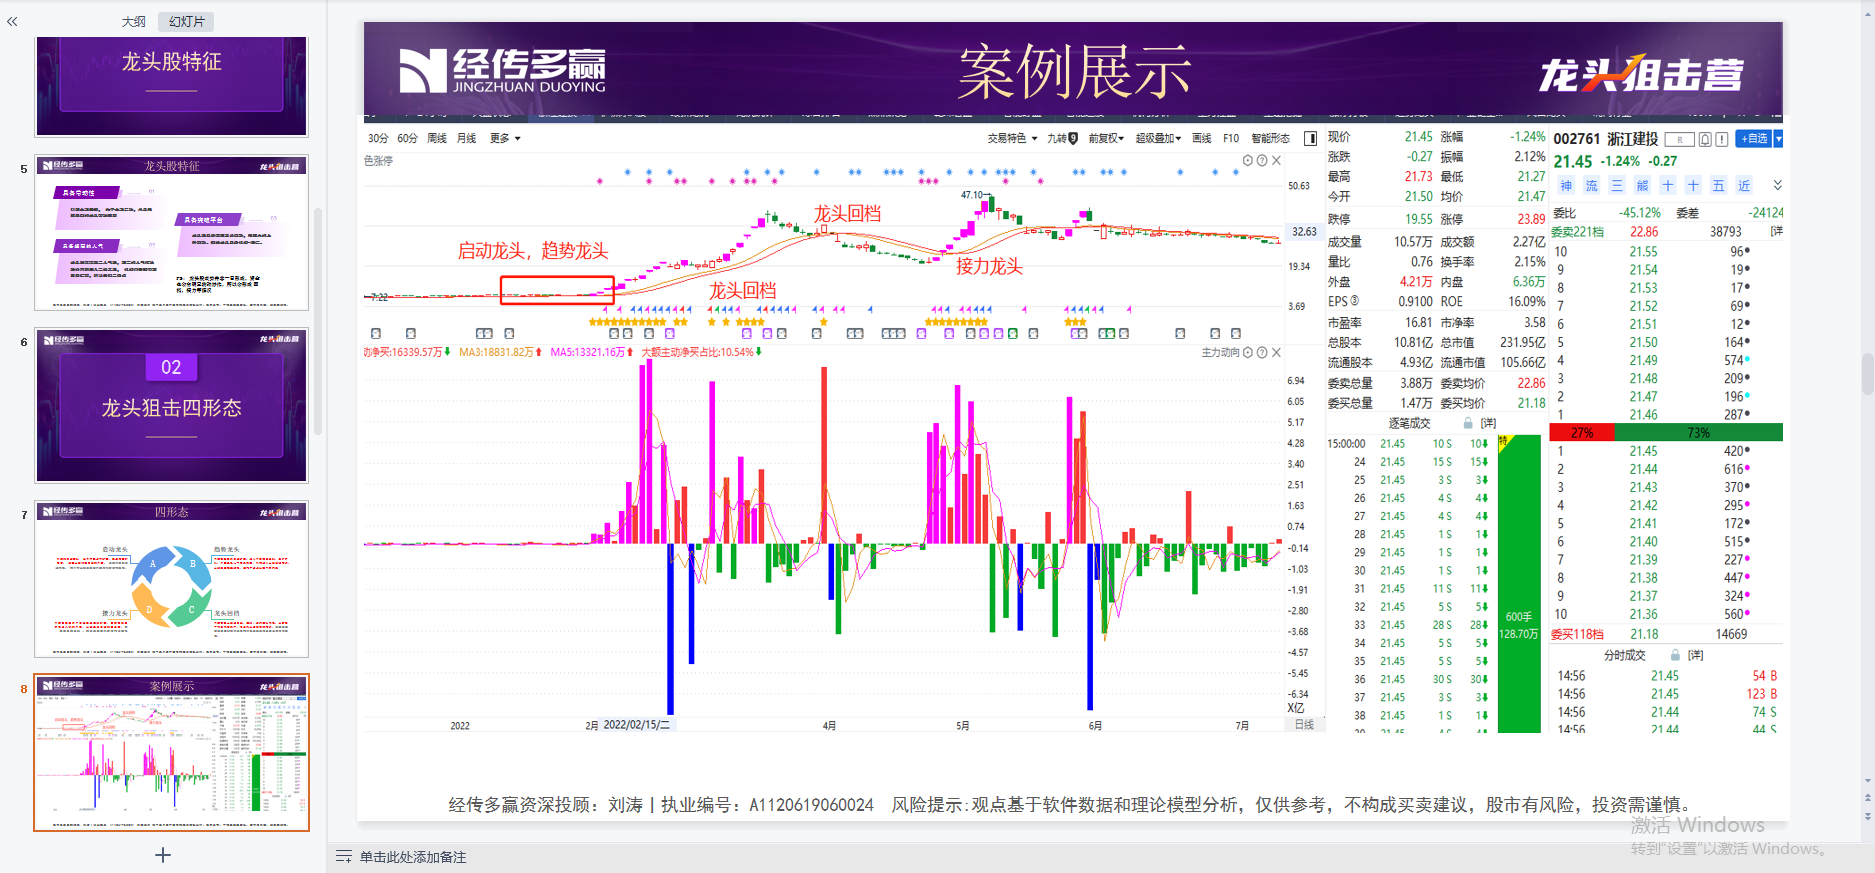Click the bell alert icon beside 浙江建投
The width and height of the screenshot is (1875, 873).
1705,139
